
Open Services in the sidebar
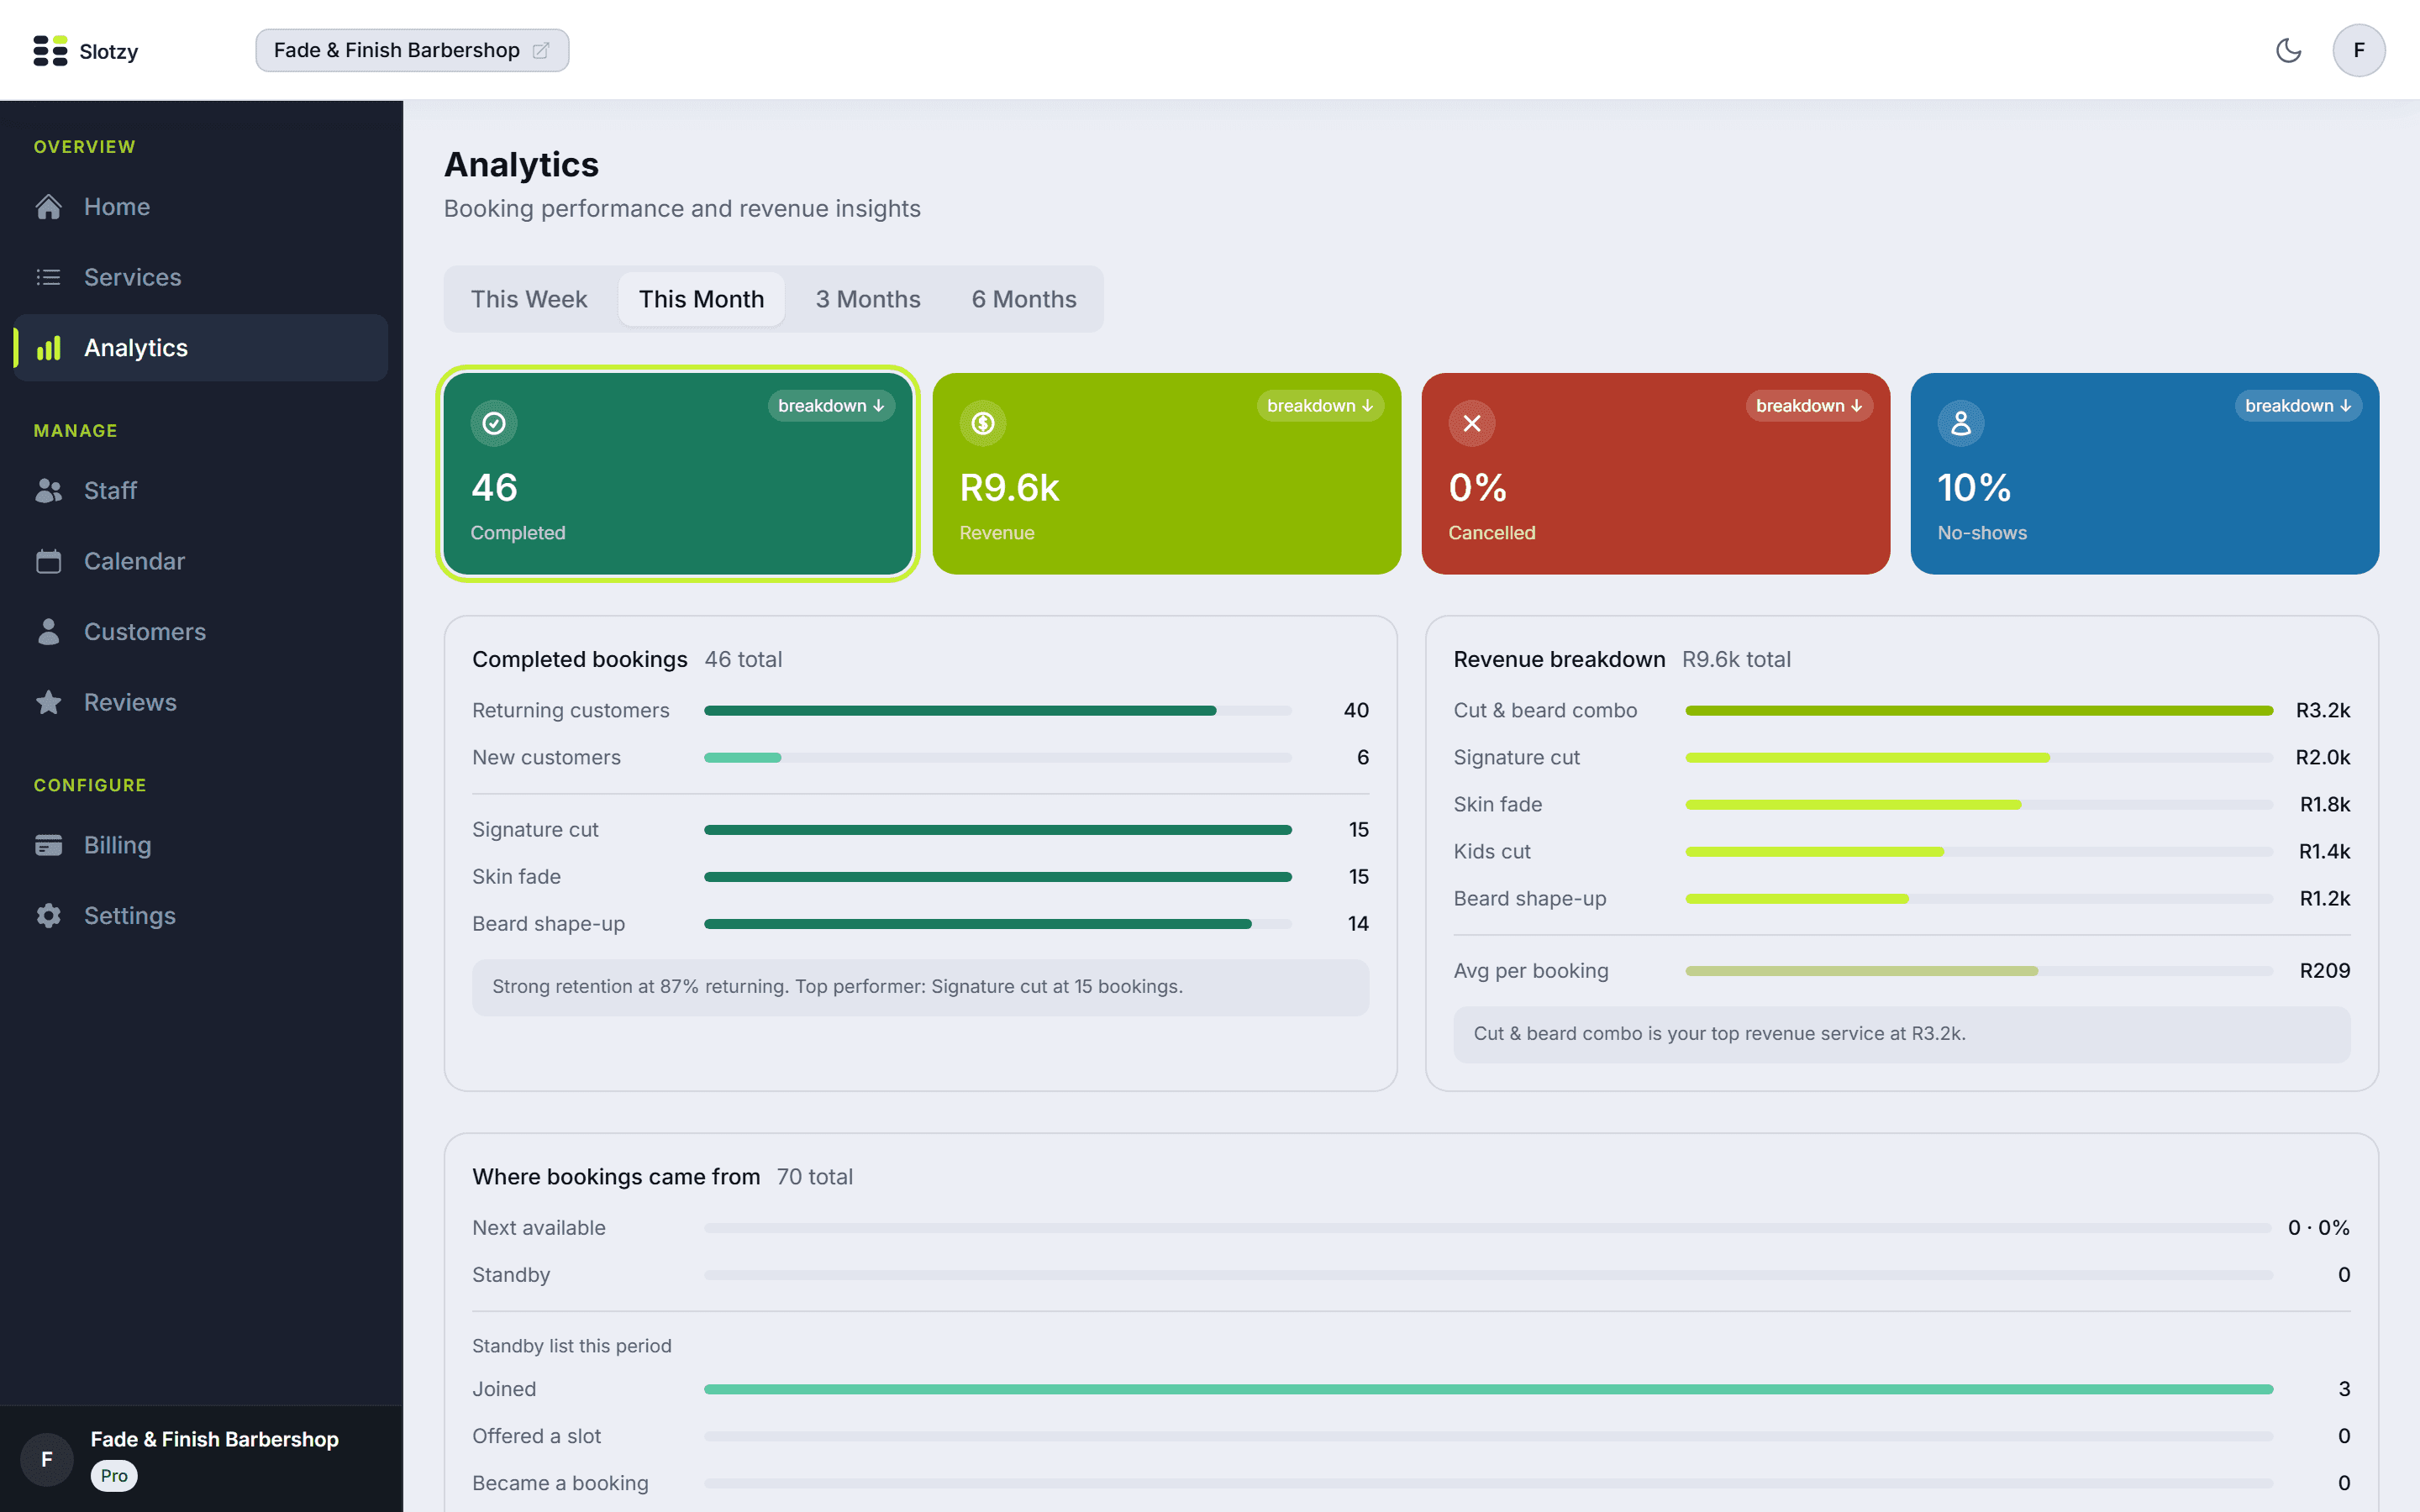click(133, 277)
